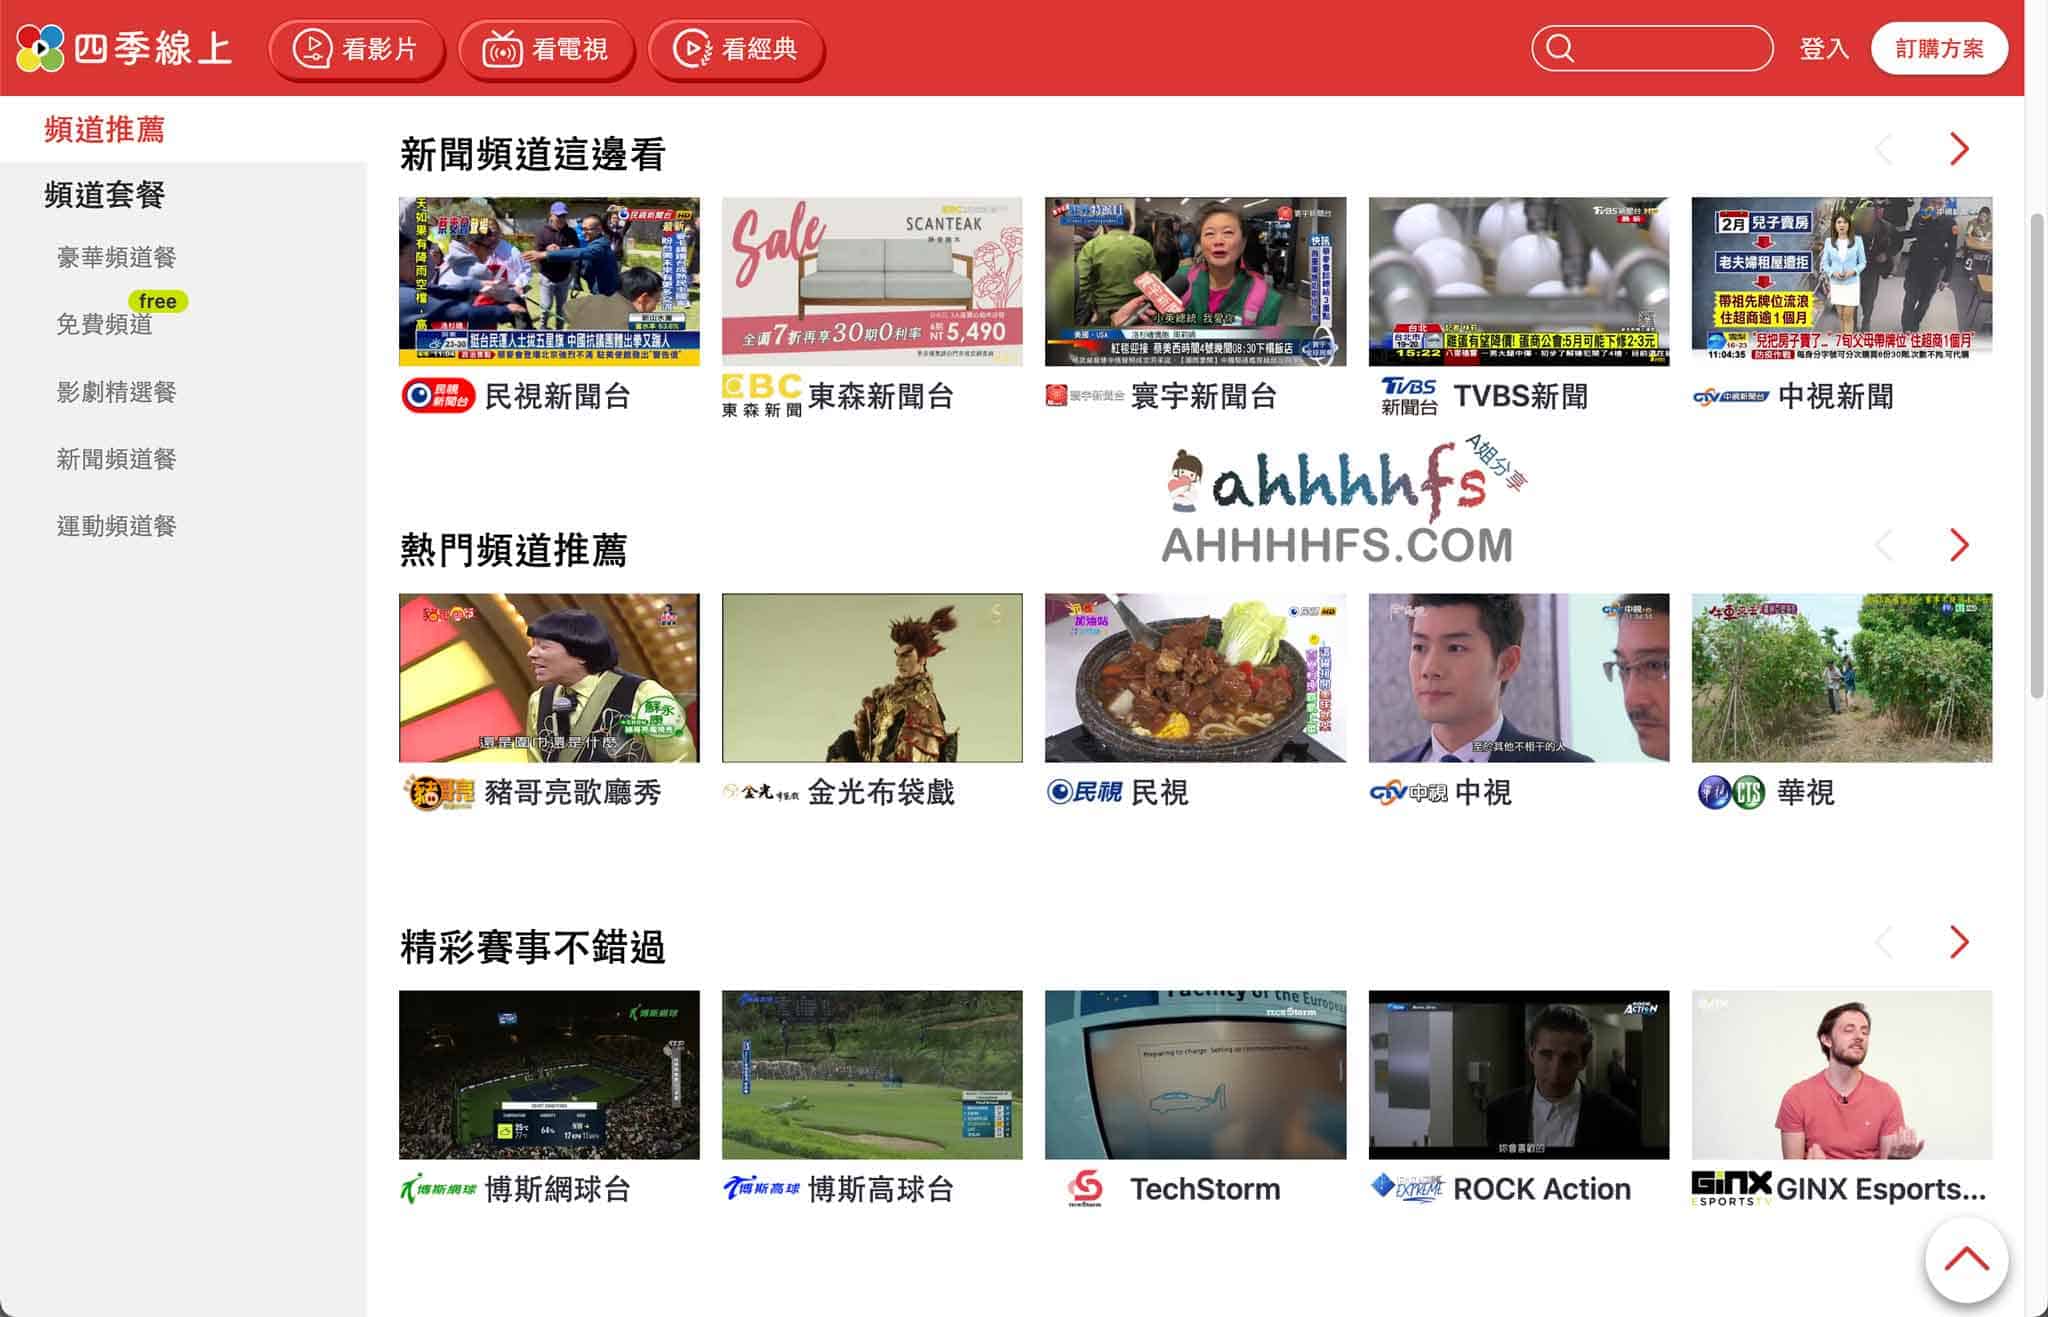The width and height of the screenshot is (2048, 1317).
Task: Click the 華視 CTS channel logo
Action: point(1730,793)
